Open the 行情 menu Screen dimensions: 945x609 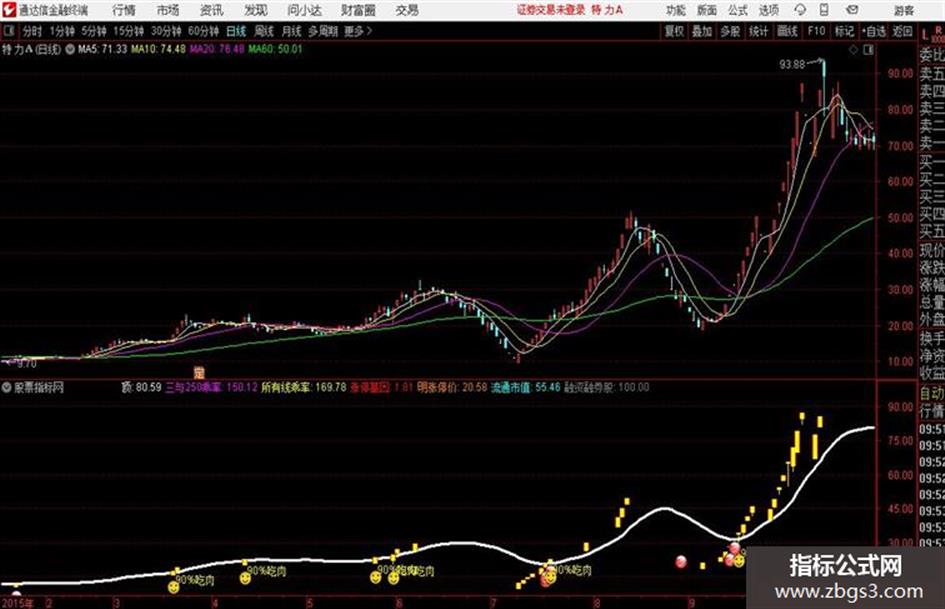[x=124, y=10]
